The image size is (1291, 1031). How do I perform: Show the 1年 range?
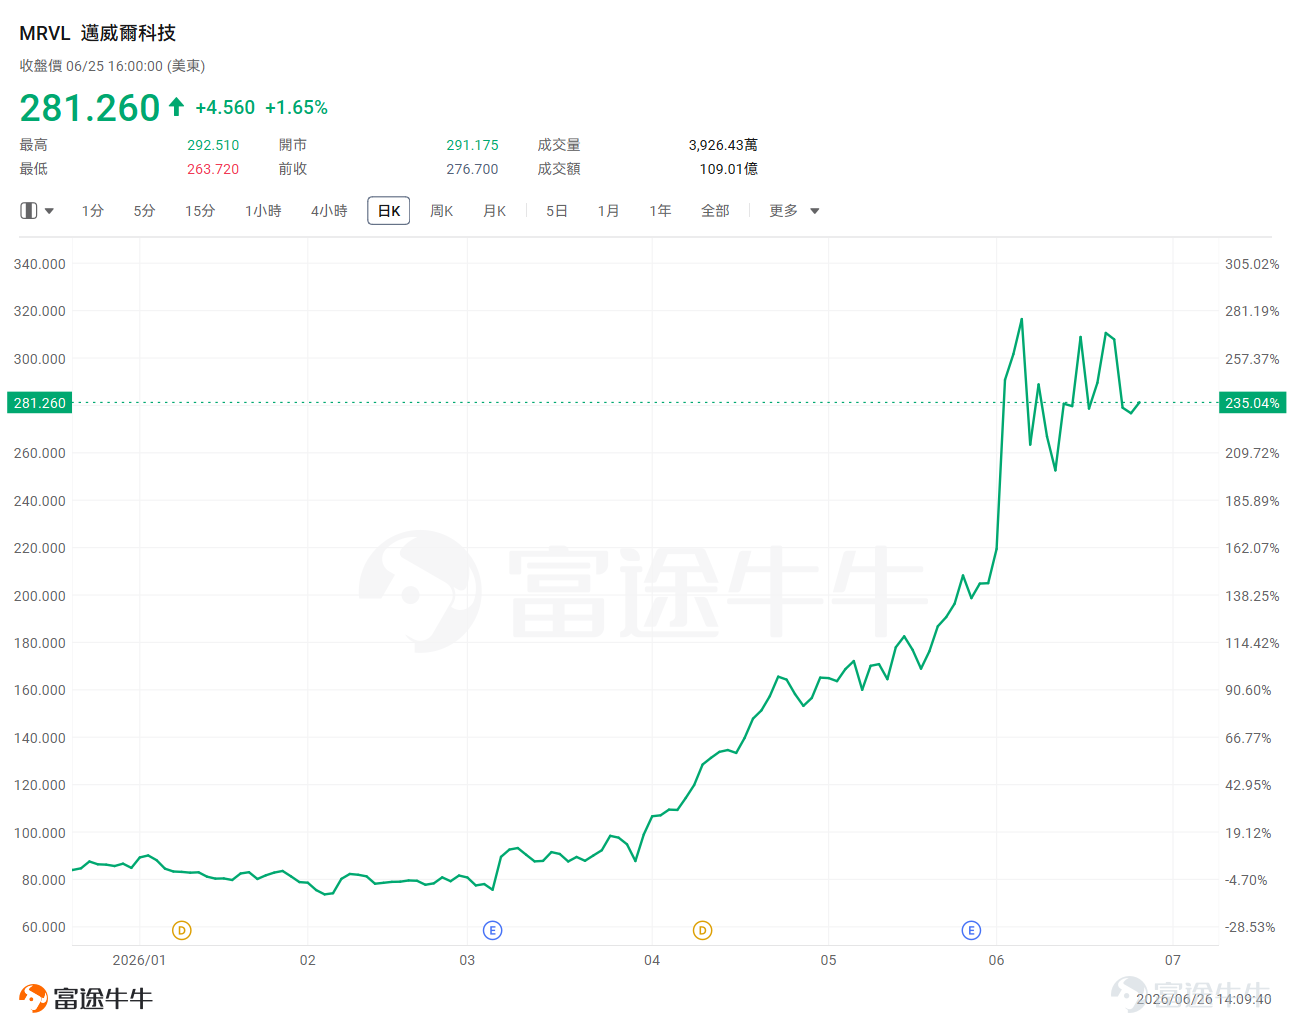tap(660, 211)
